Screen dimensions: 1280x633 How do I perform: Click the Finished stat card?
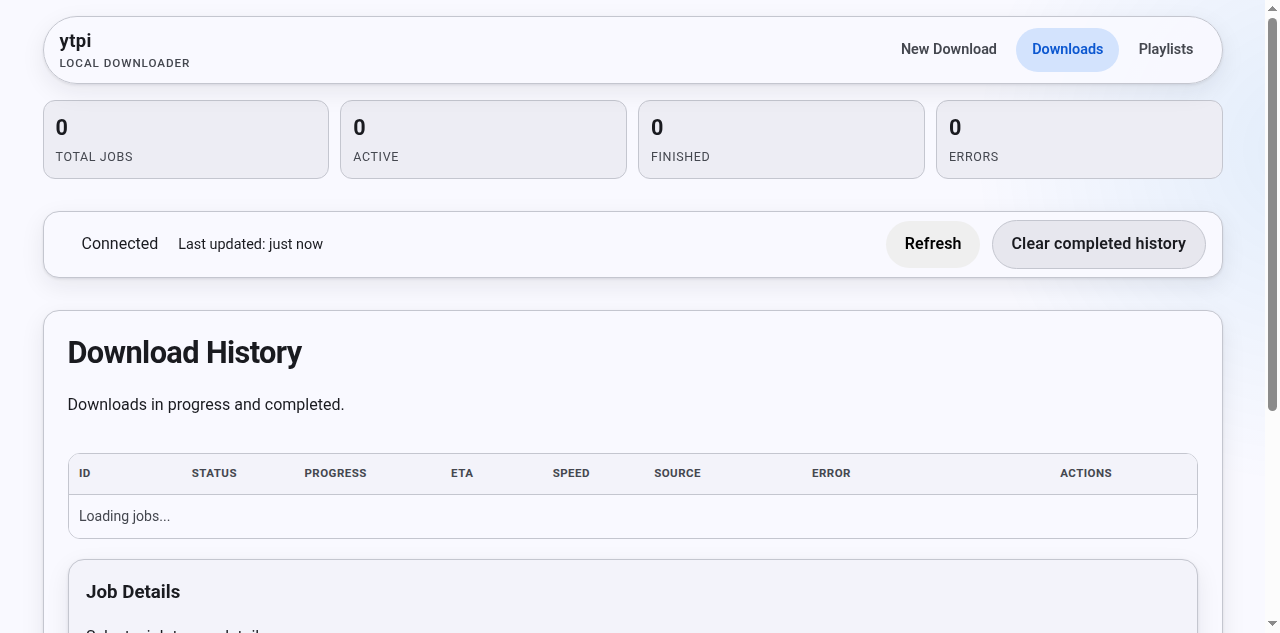tap(781, 139)
